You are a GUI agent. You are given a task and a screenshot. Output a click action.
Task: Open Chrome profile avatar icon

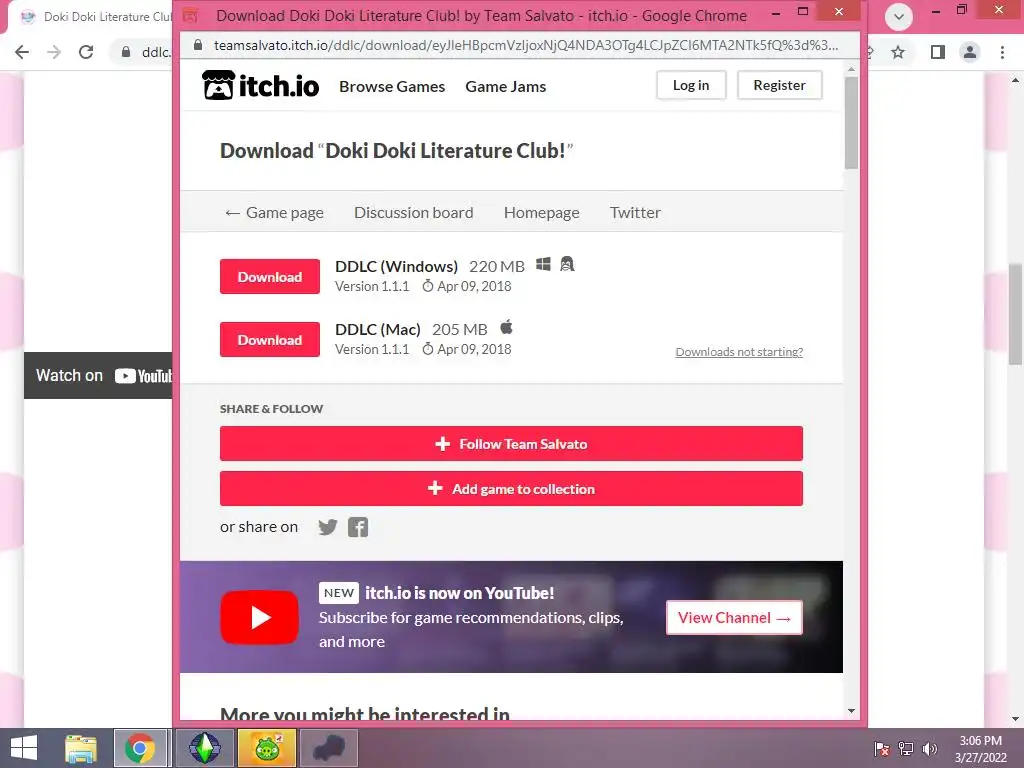tap(970, 52)
